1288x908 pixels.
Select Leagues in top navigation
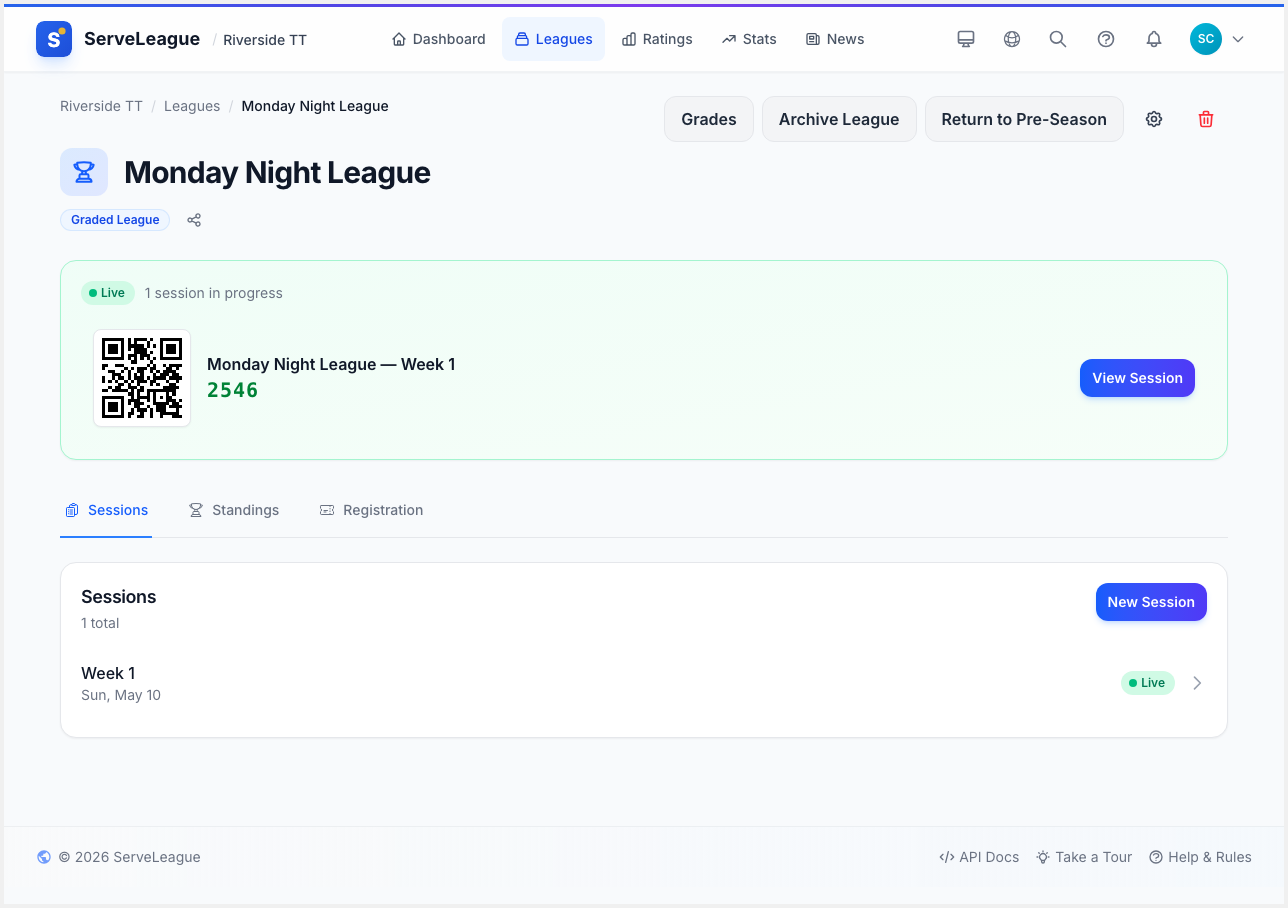tap(554, 39)
